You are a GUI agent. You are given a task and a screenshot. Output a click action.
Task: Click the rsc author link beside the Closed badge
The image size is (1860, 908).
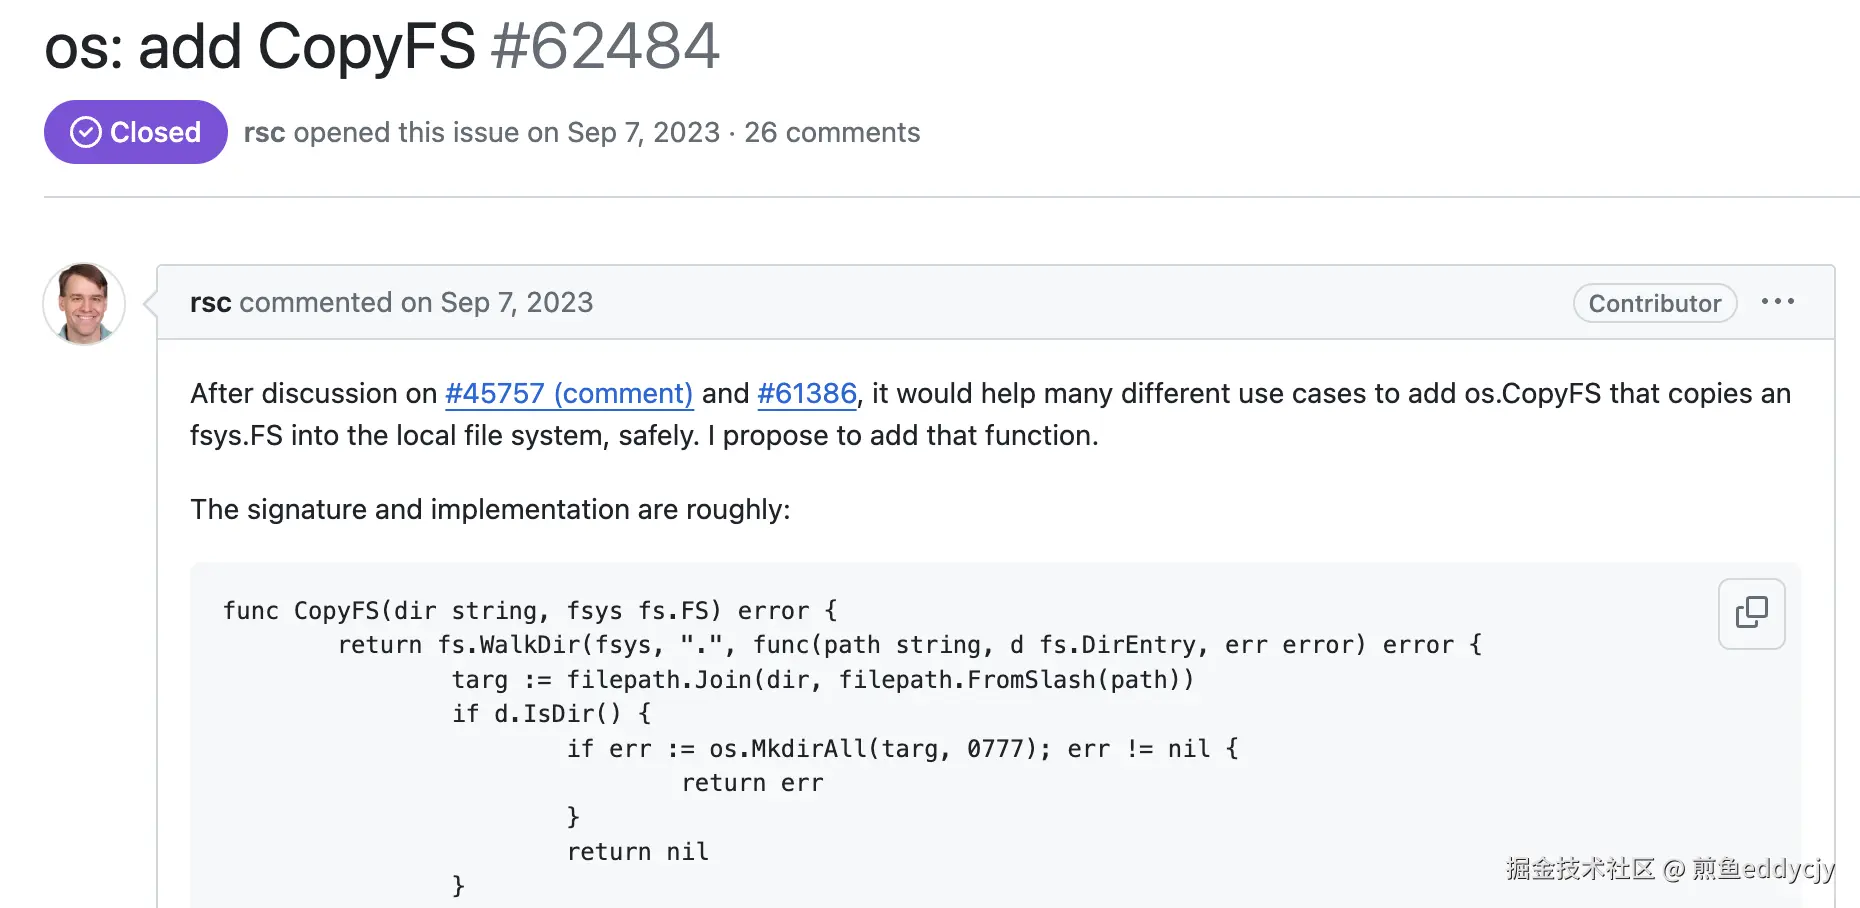[264, 132]
